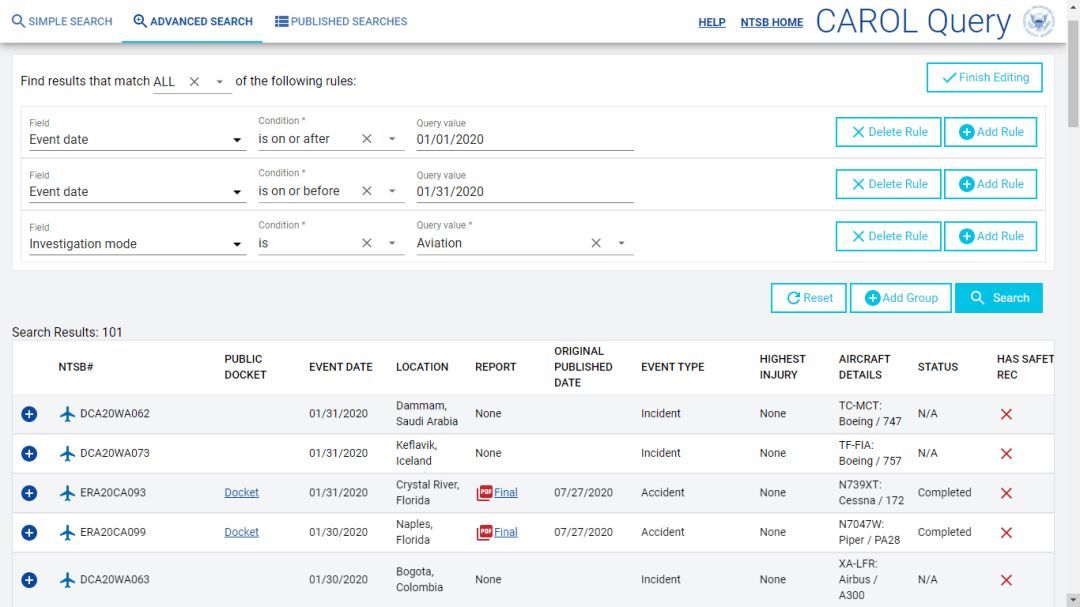
Task: Switch to the Simple Search tab
Action: pyautogui.click(x=62, y=21)
